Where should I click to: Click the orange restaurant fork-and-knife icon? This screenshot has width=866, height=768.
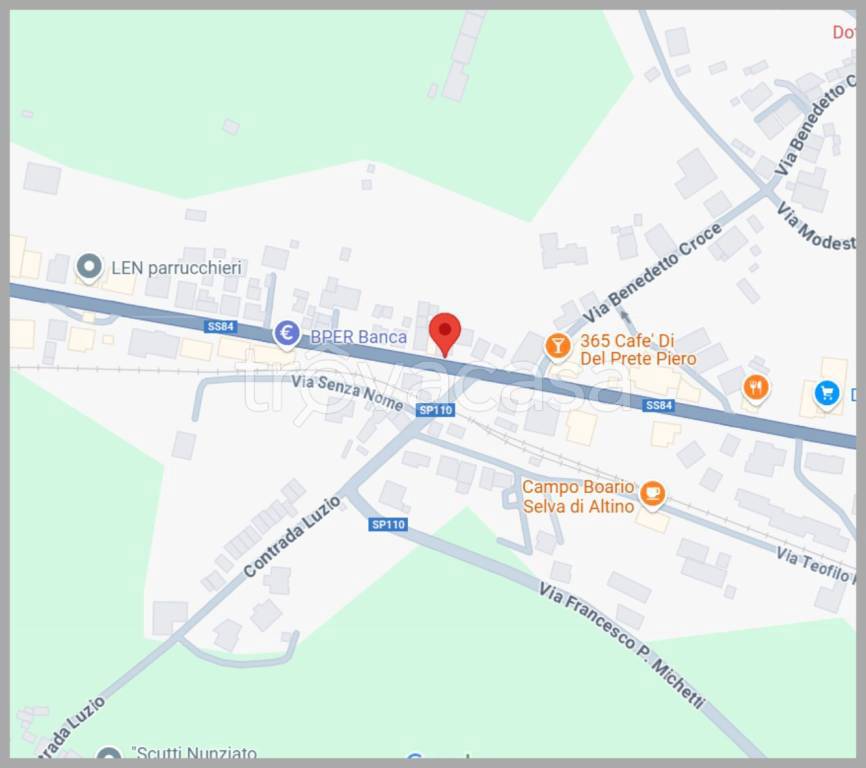coord(756,388)
